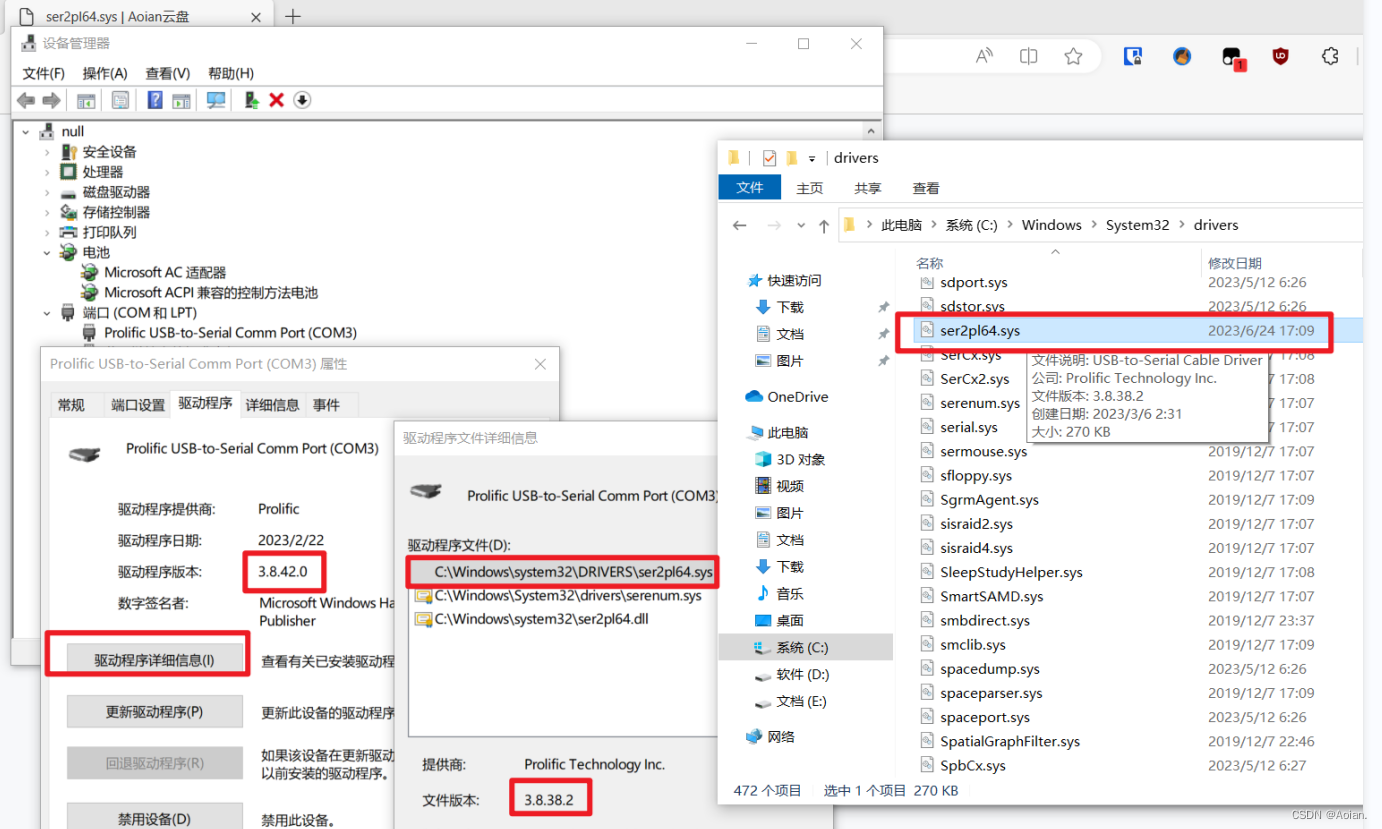Open Explorer quick access toolbar customize dropdown
Viewport: 1382px width, 829px height.
(x=812, y=158)
